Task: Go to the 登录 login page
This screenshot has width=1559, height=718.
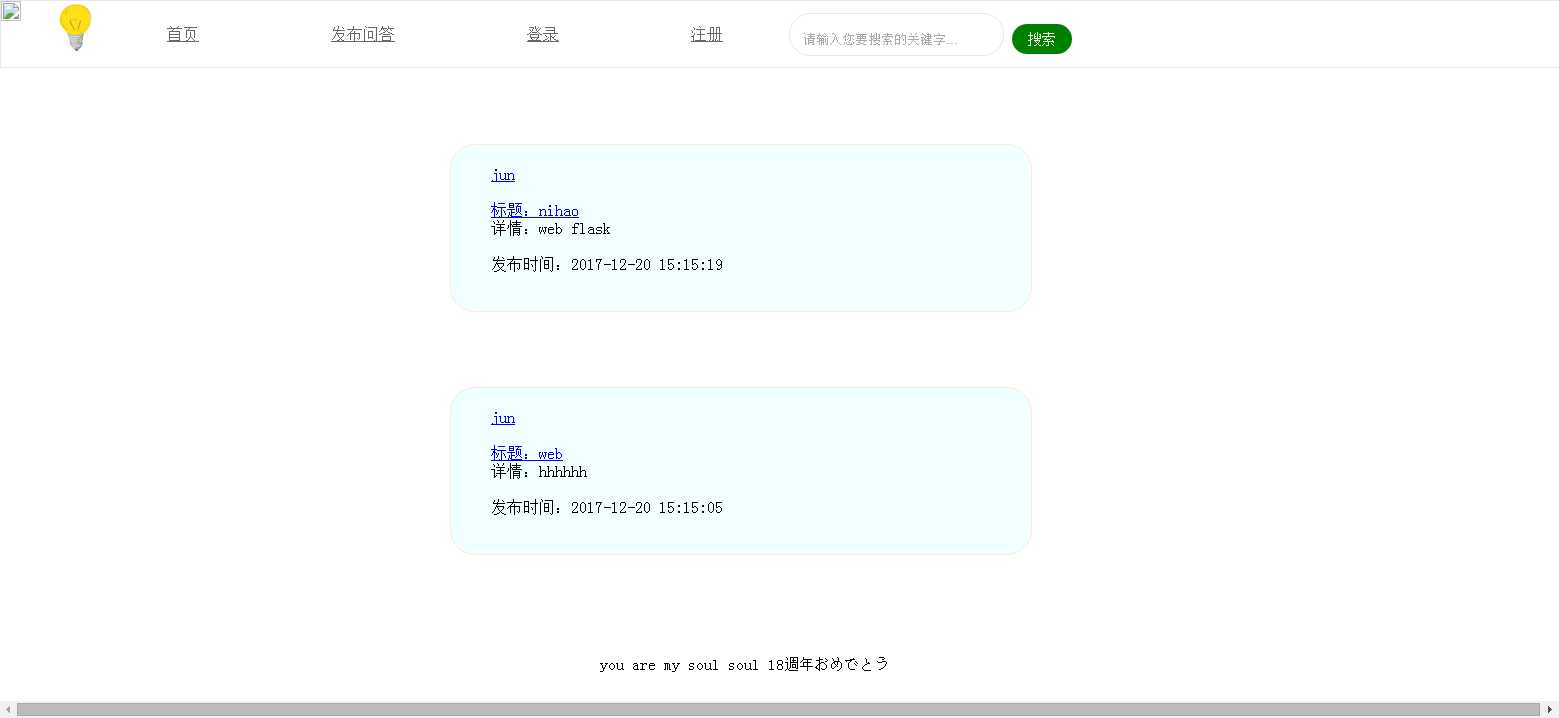Action: click(x=542, y=33)
